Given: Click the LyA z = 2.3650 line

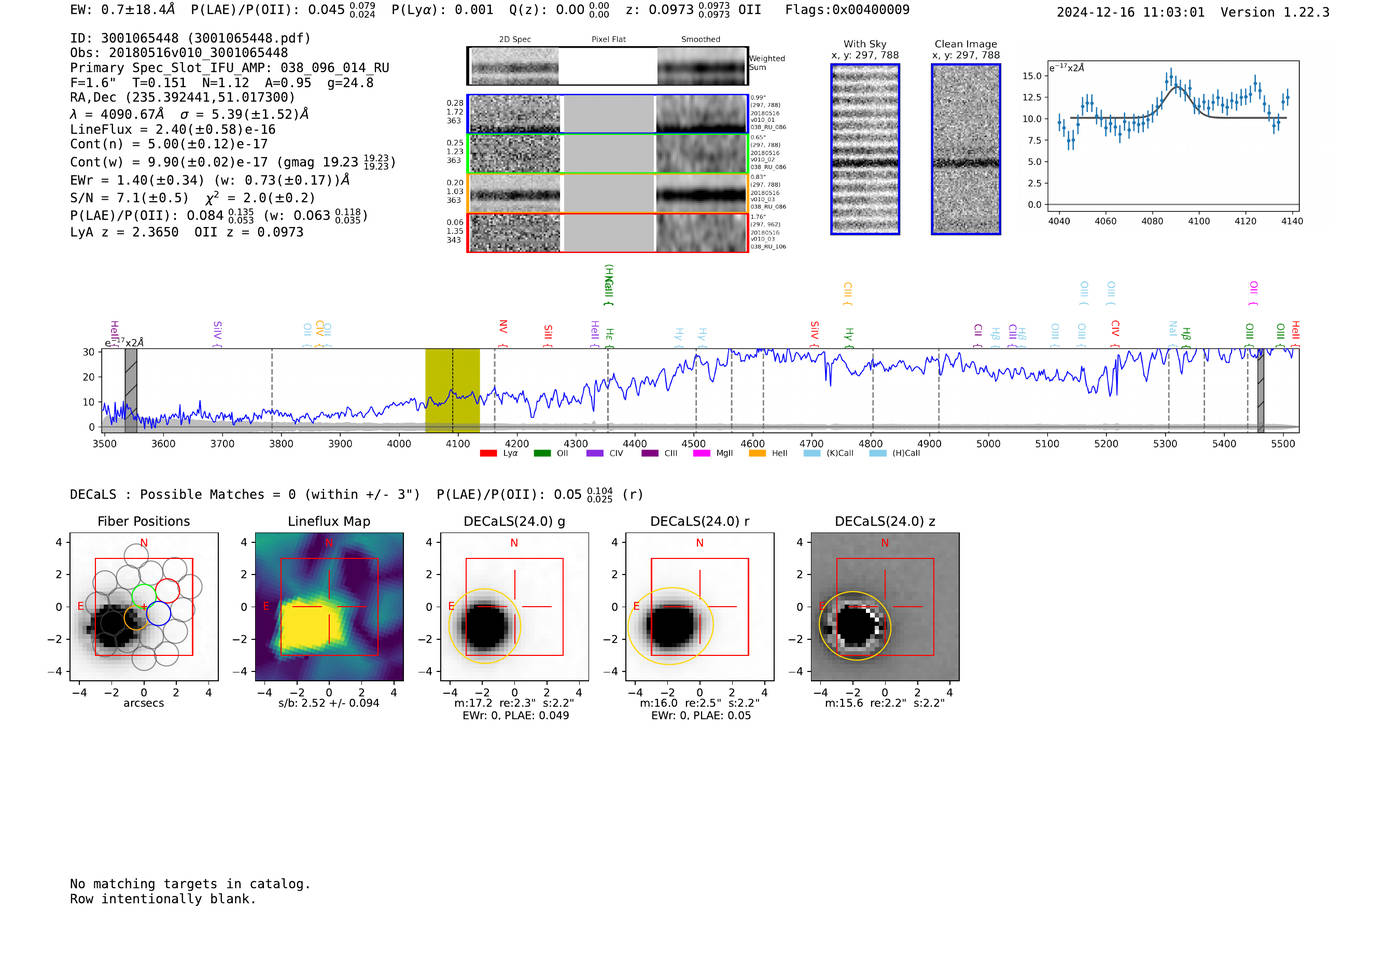Looking at the screenshot, I should (x=124, y=232).
